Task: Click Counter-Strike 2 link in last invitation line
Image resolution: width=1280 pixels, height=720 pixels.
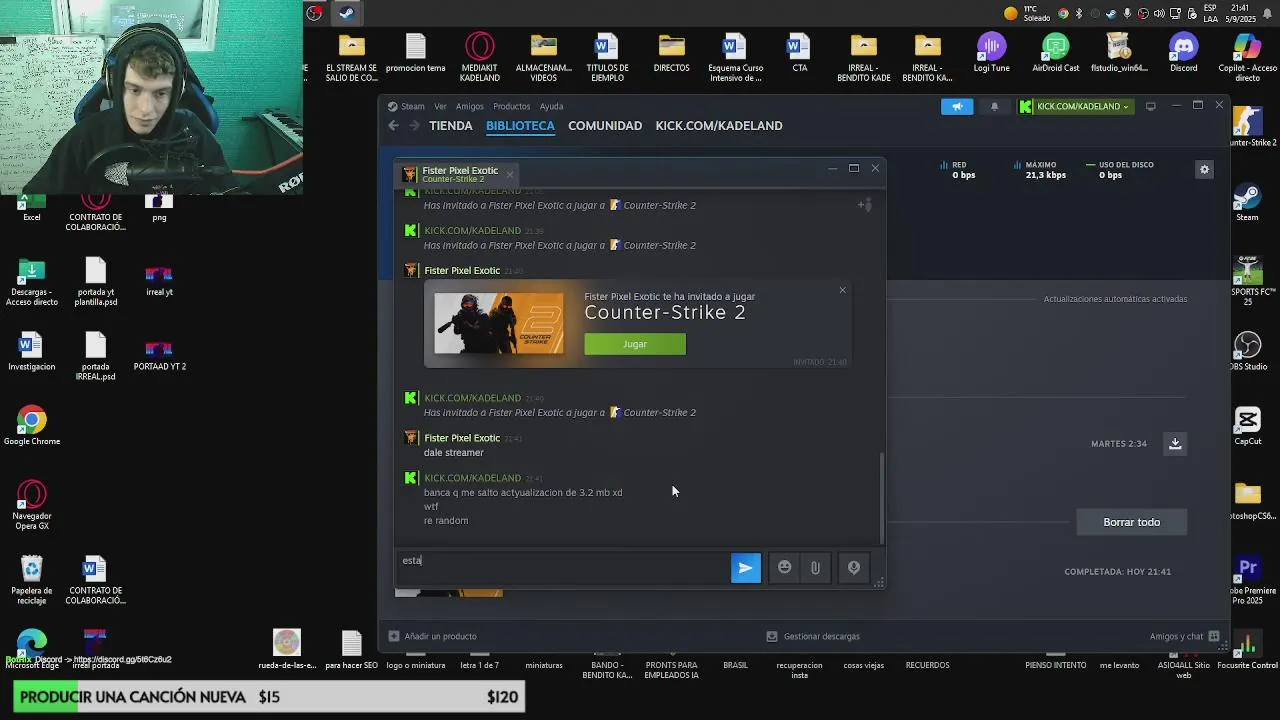Action: coord(659,413)
